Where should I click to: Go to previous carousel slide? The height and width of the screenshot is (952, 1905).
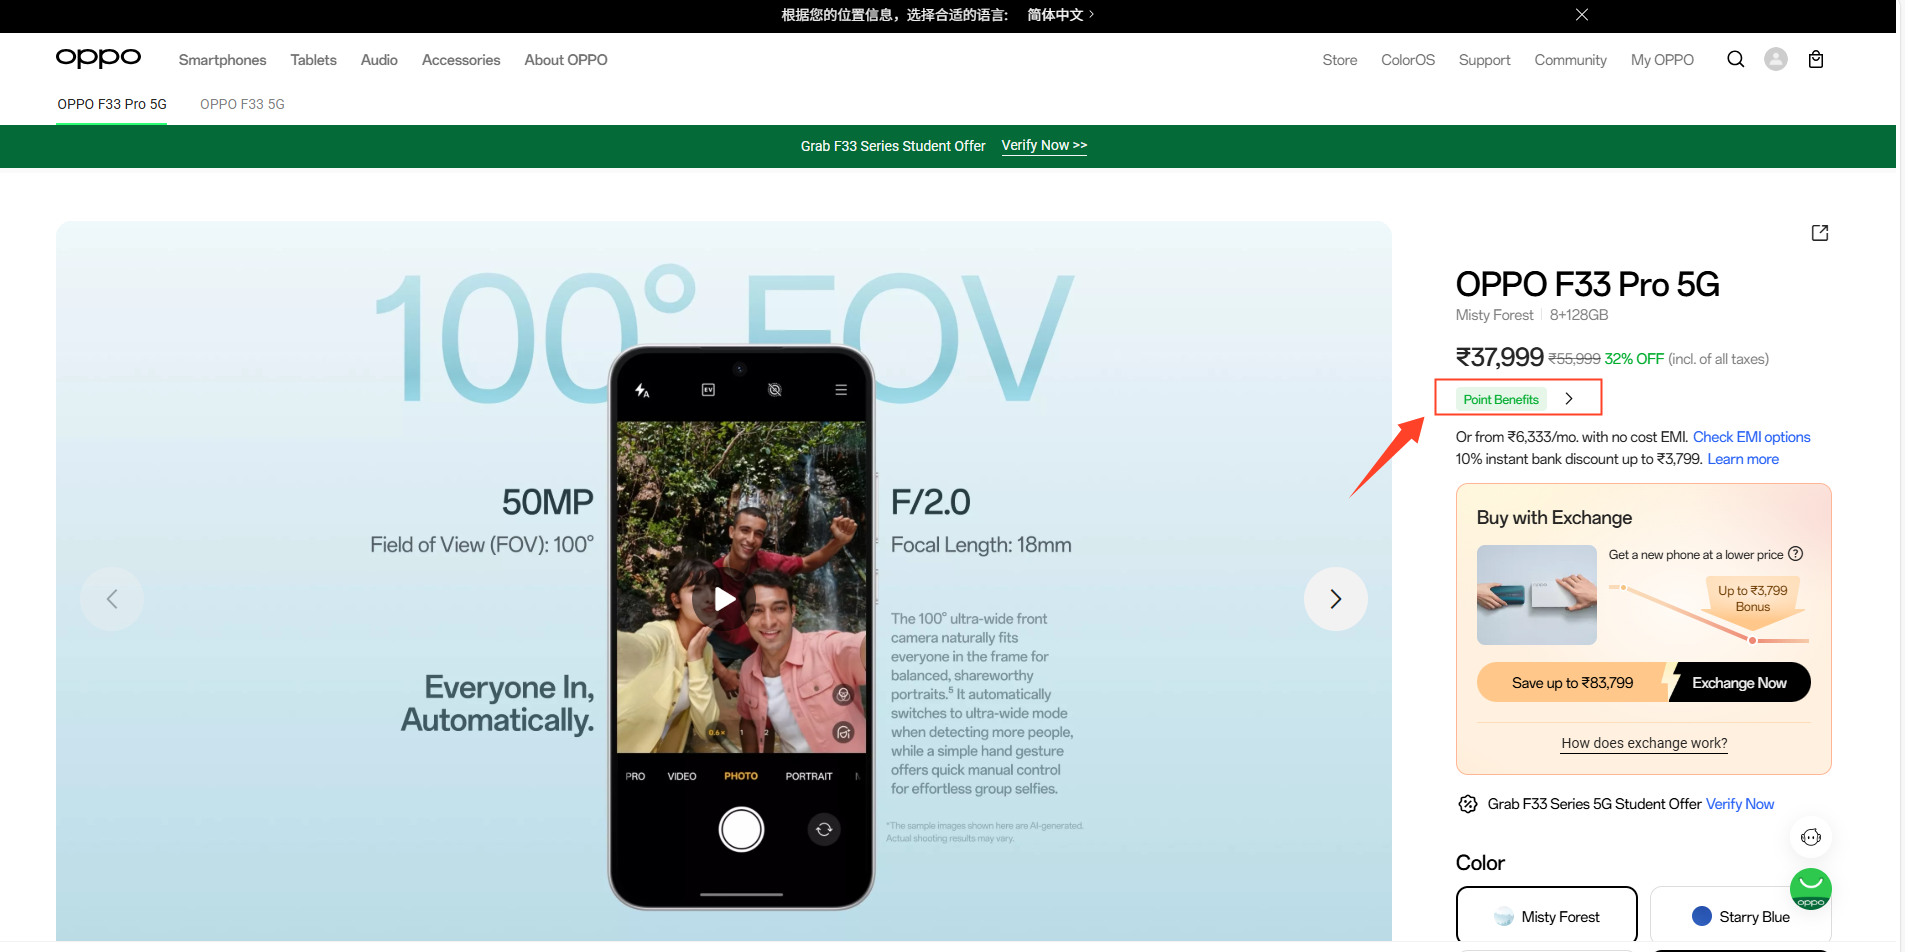[112, 599]
